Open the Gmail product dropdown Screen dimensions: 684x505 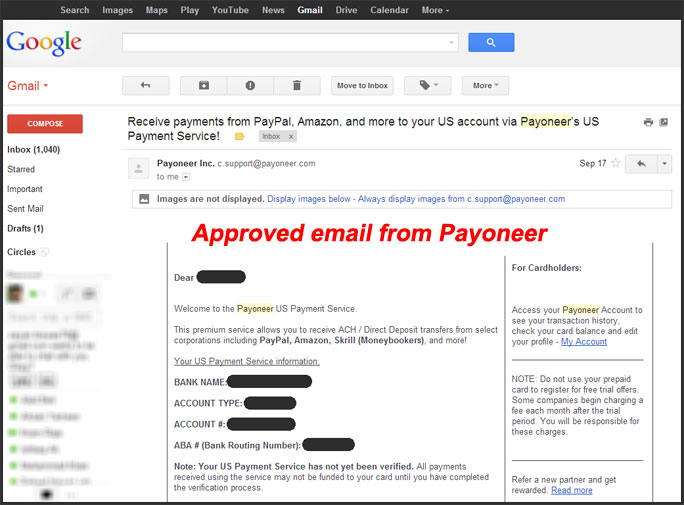[x=27, y=85]
